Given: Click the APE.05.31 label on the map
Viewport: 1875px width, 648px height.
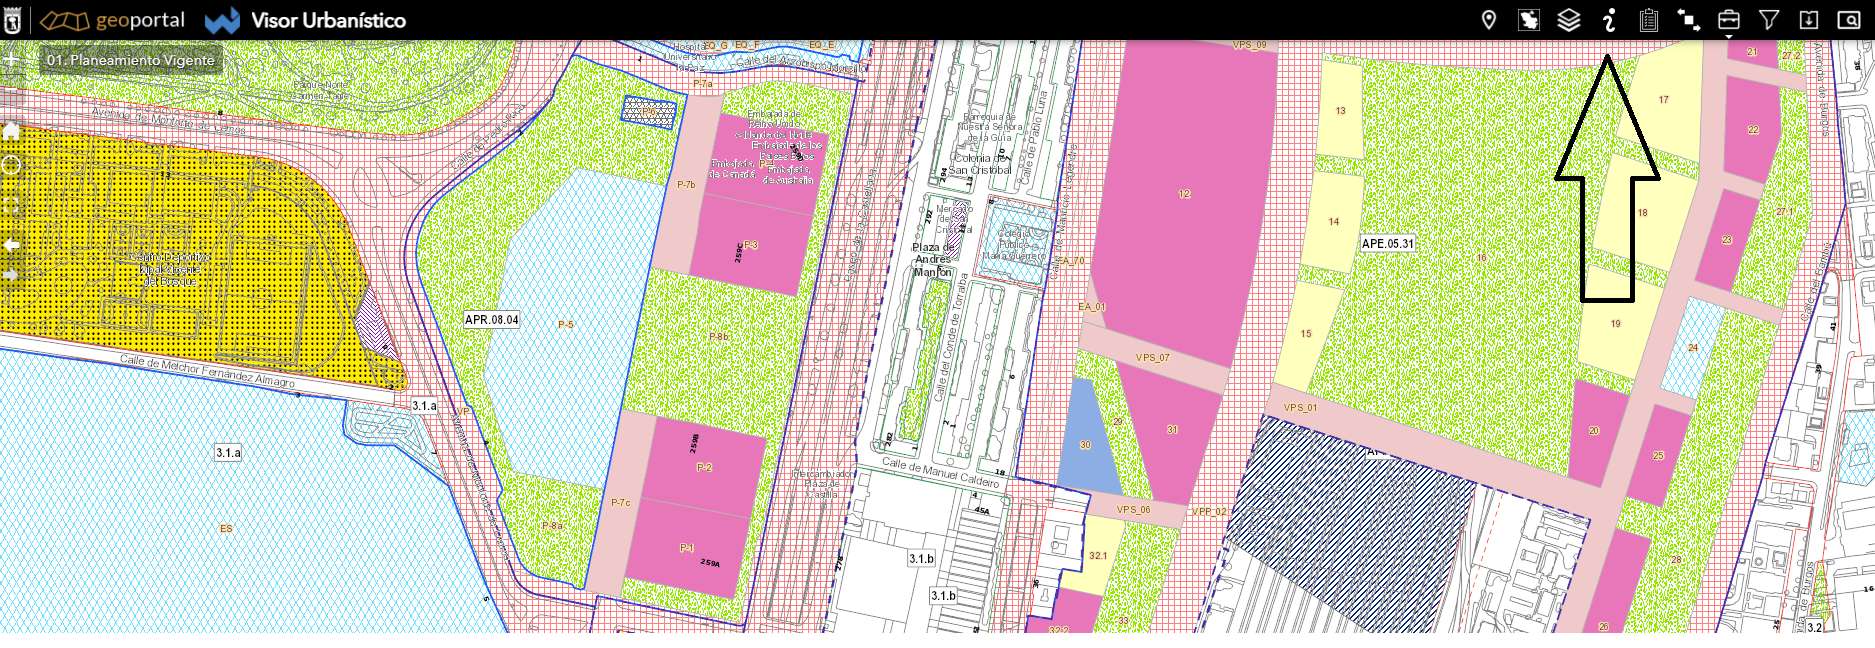Looking at the screenshot, I should tap(1387, 243).
